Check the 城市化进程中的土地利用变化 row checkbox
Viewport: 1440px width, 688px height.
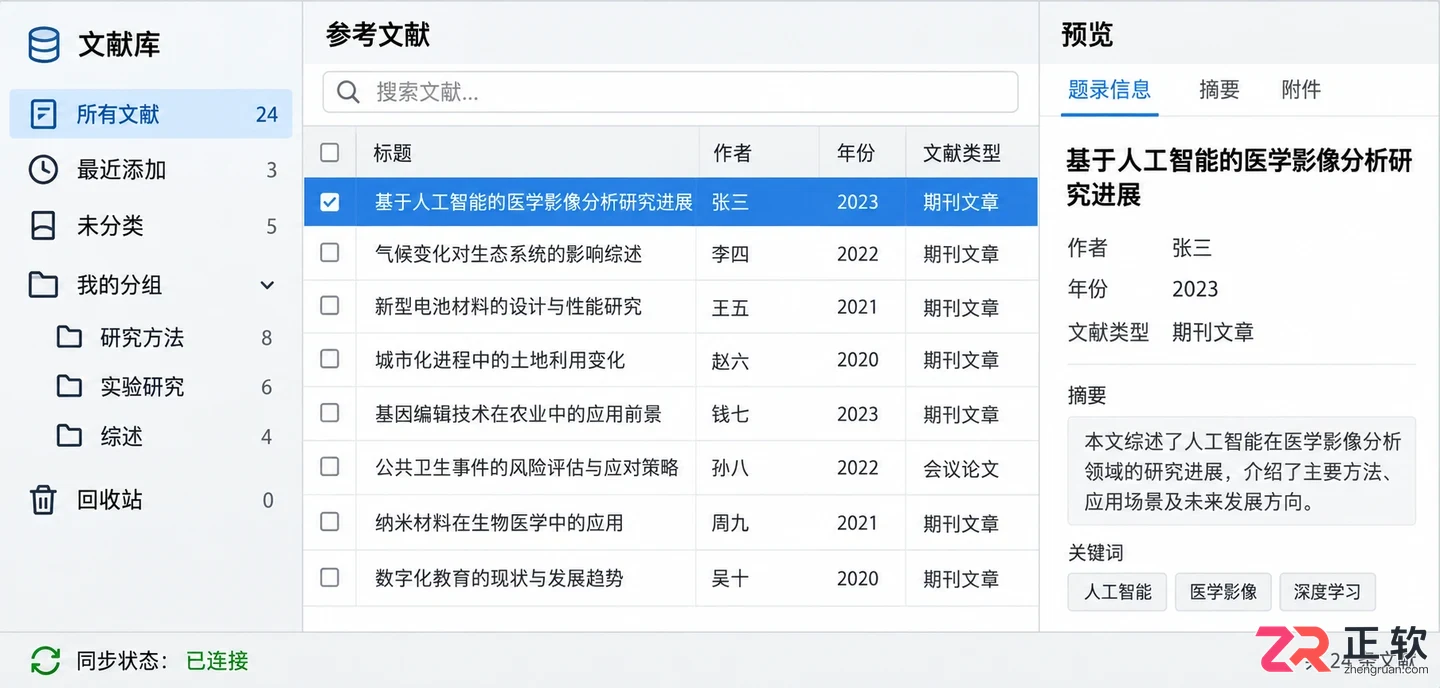tap(330, 359)
